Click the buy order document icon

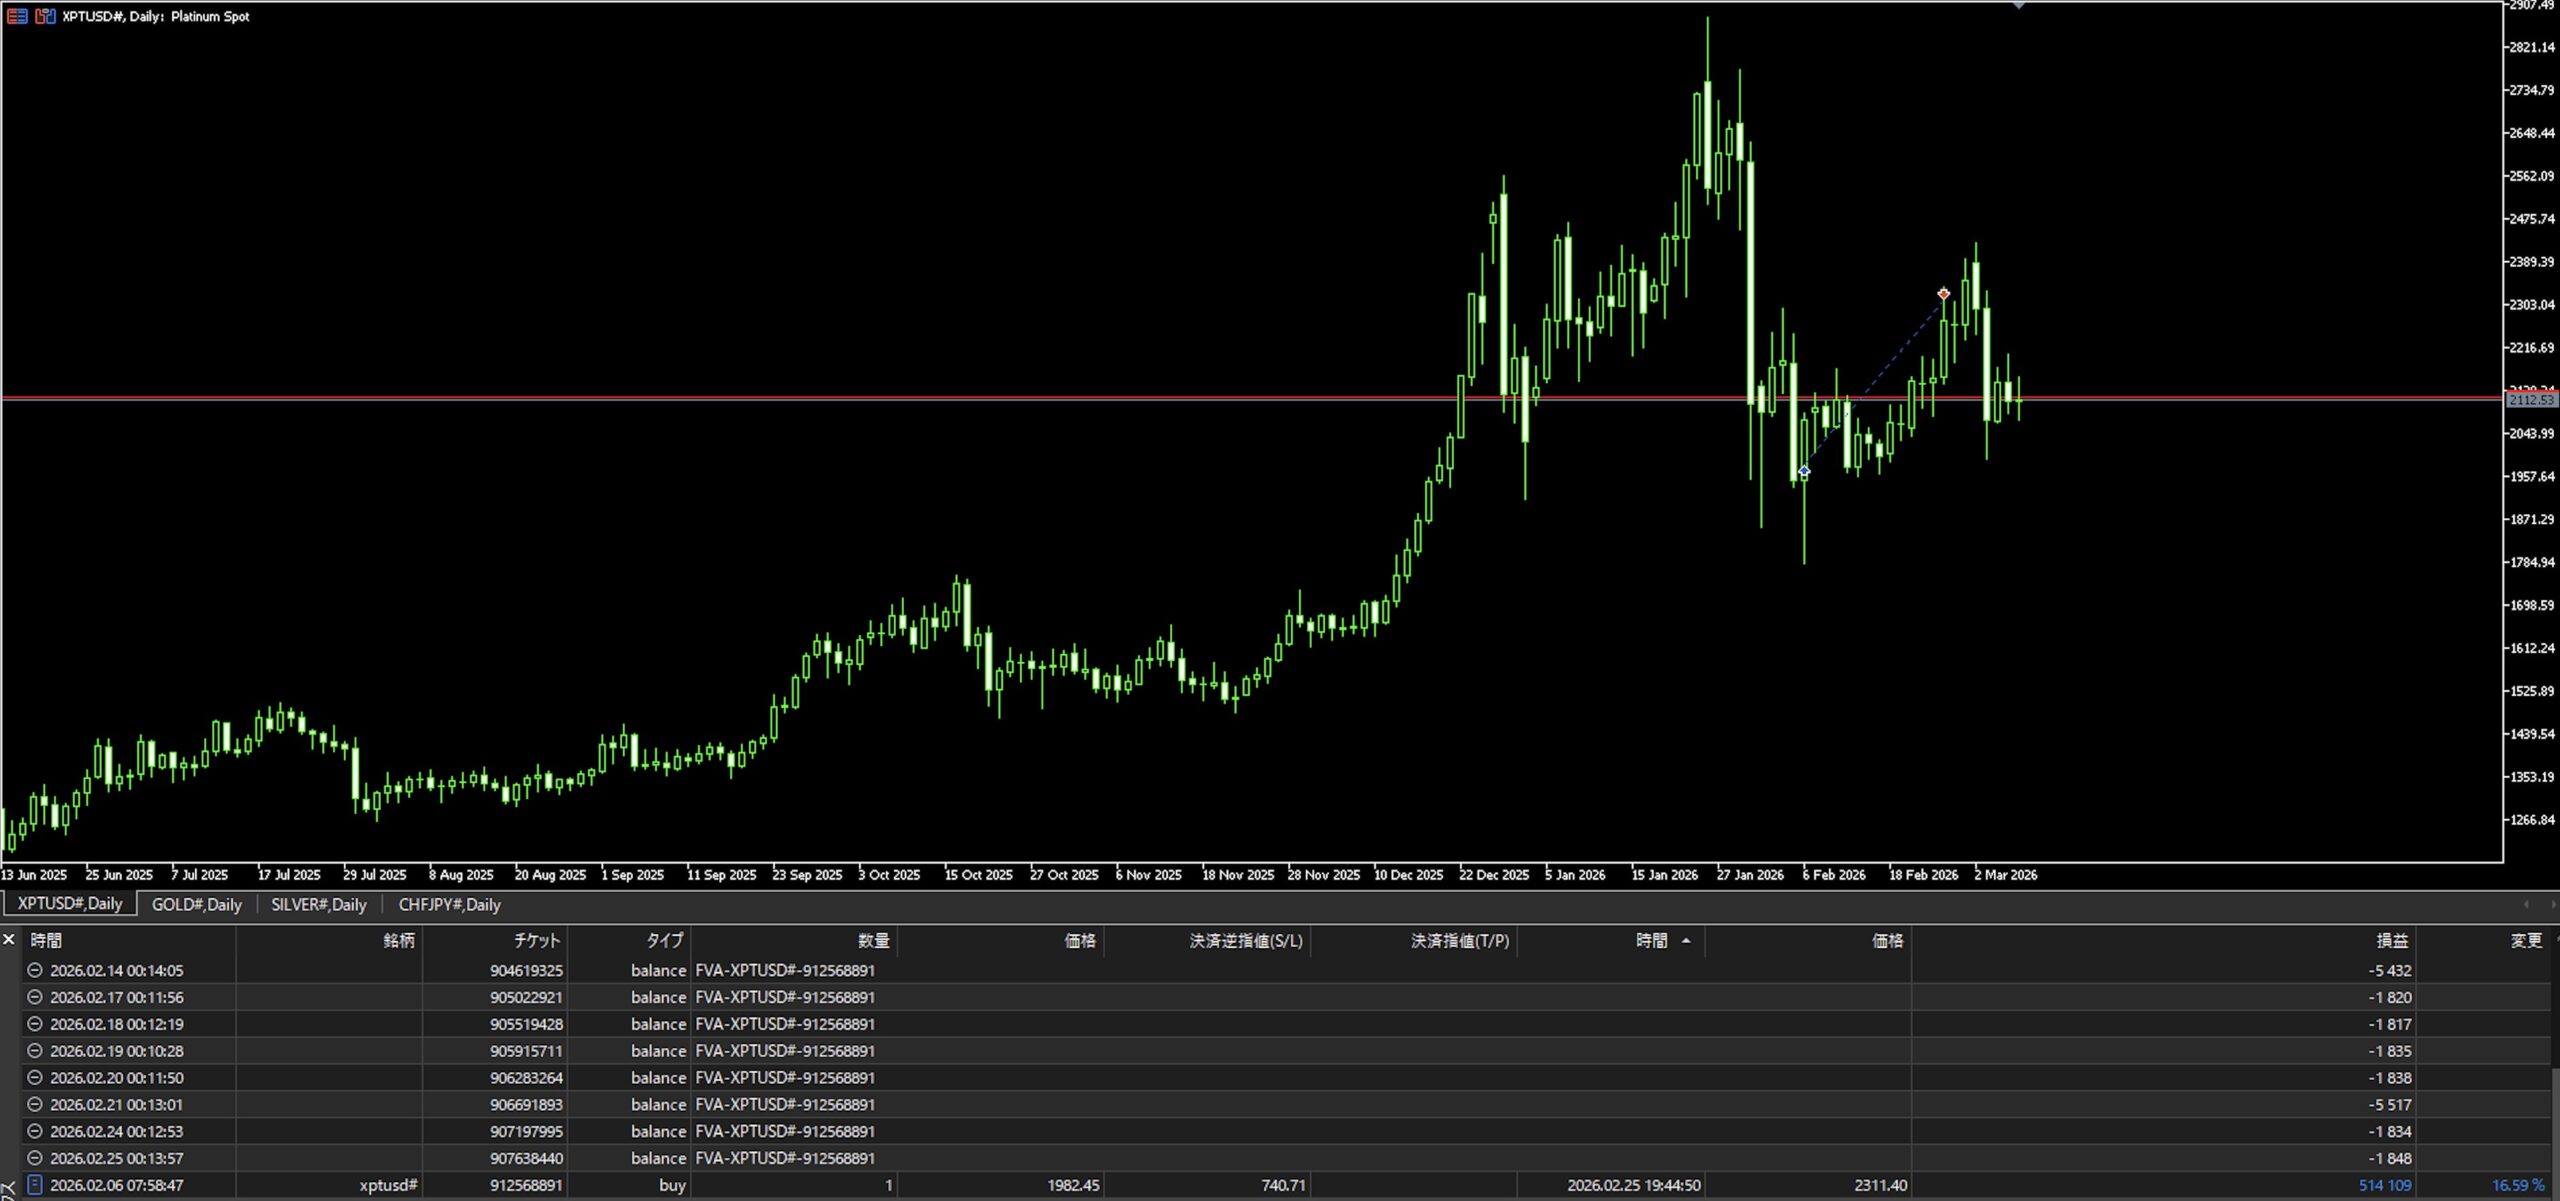click(35, 1185)
